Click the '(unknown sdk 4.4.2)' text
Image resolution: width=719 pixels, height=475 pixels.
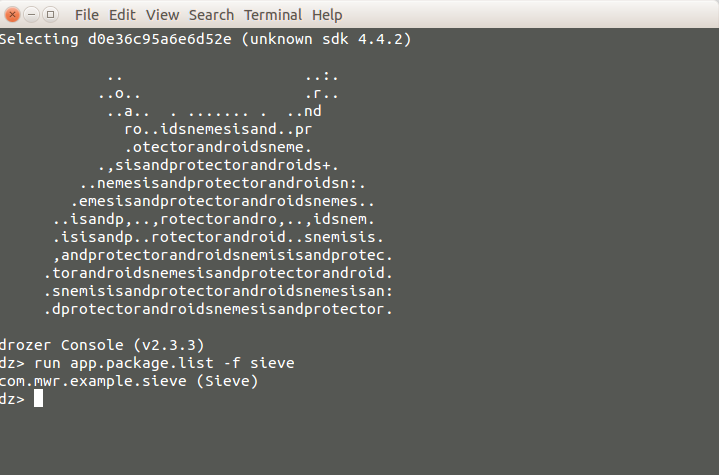[x=326, y=39]
